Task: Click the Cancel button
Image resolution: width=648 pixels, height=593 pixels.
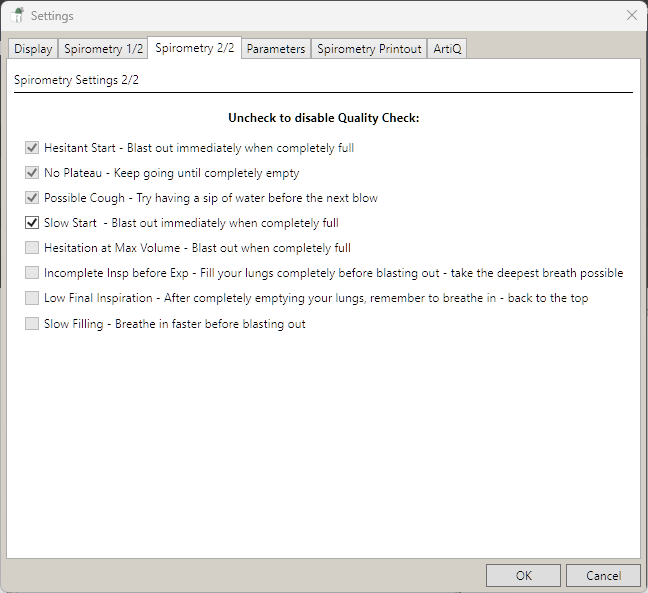Action: (603, 575)
